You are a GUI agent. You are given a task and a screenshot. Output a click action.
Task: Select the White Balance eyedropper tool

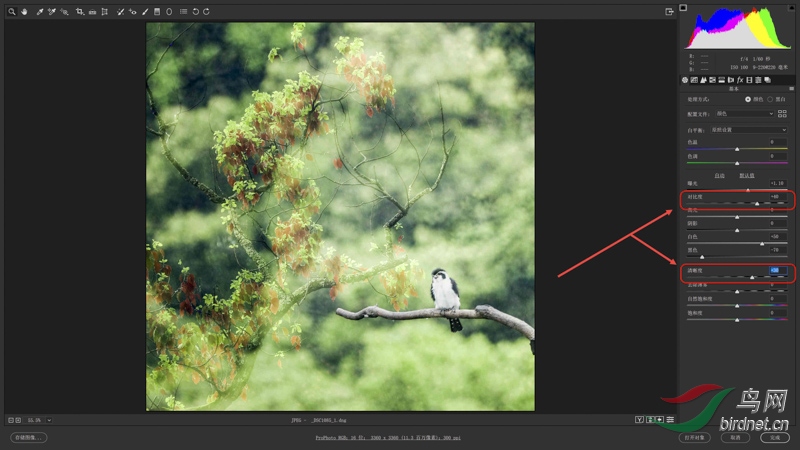coord(39,12)
